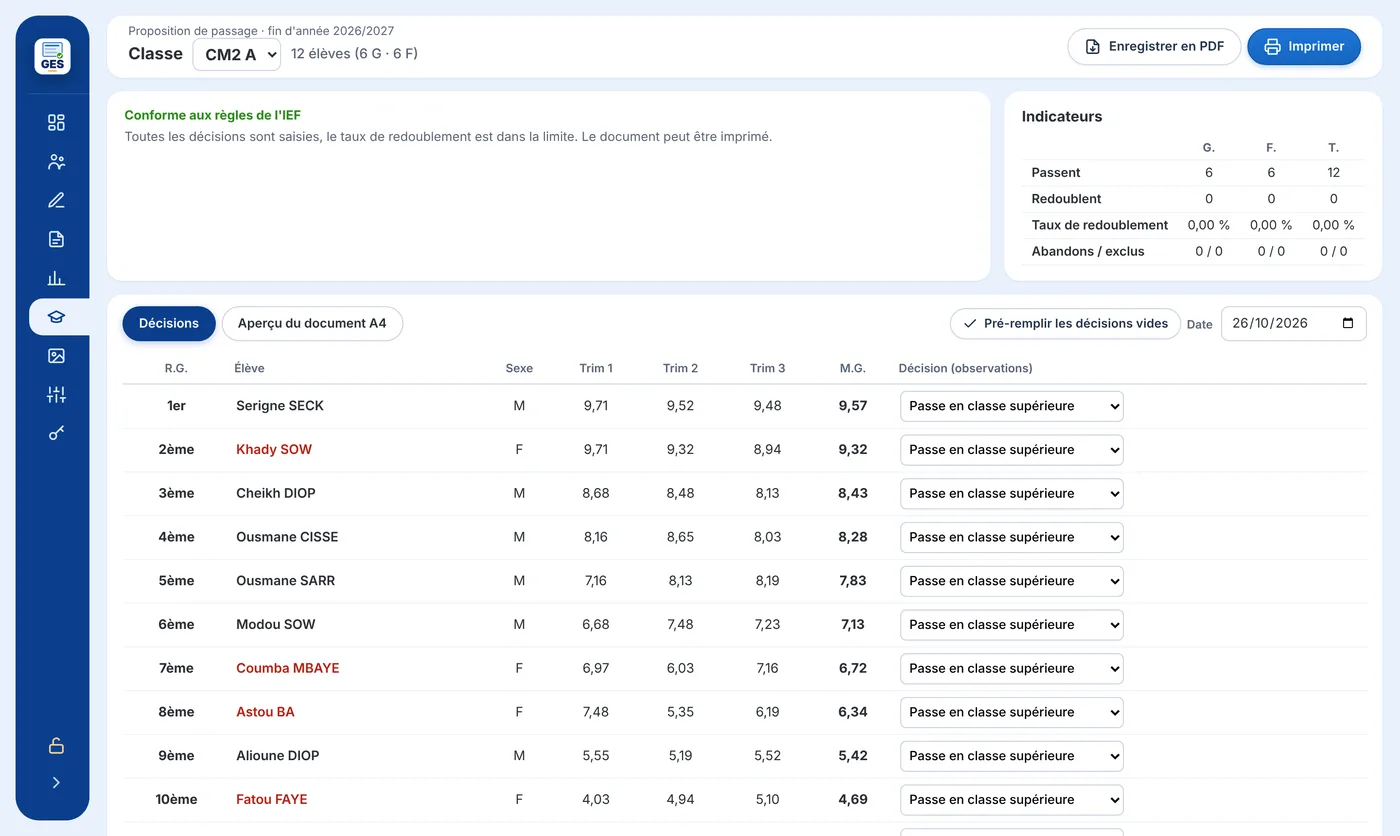The image size is (1400, 836).
Task: Open the dashboard grid icon in sidebar
Action: 56,122
